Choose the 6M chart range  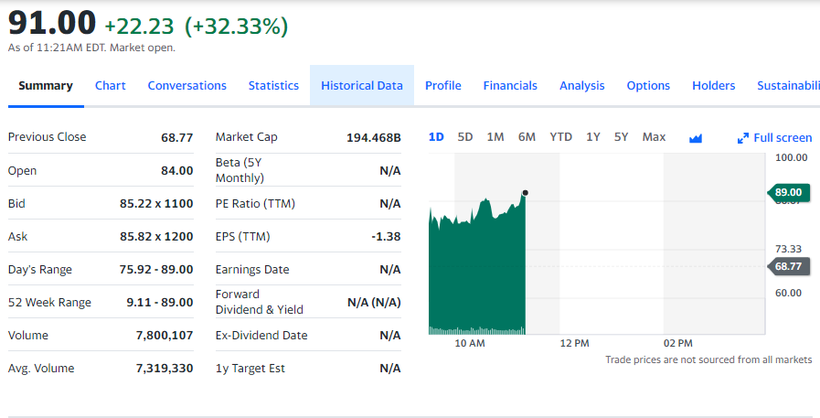pos(527,137)
